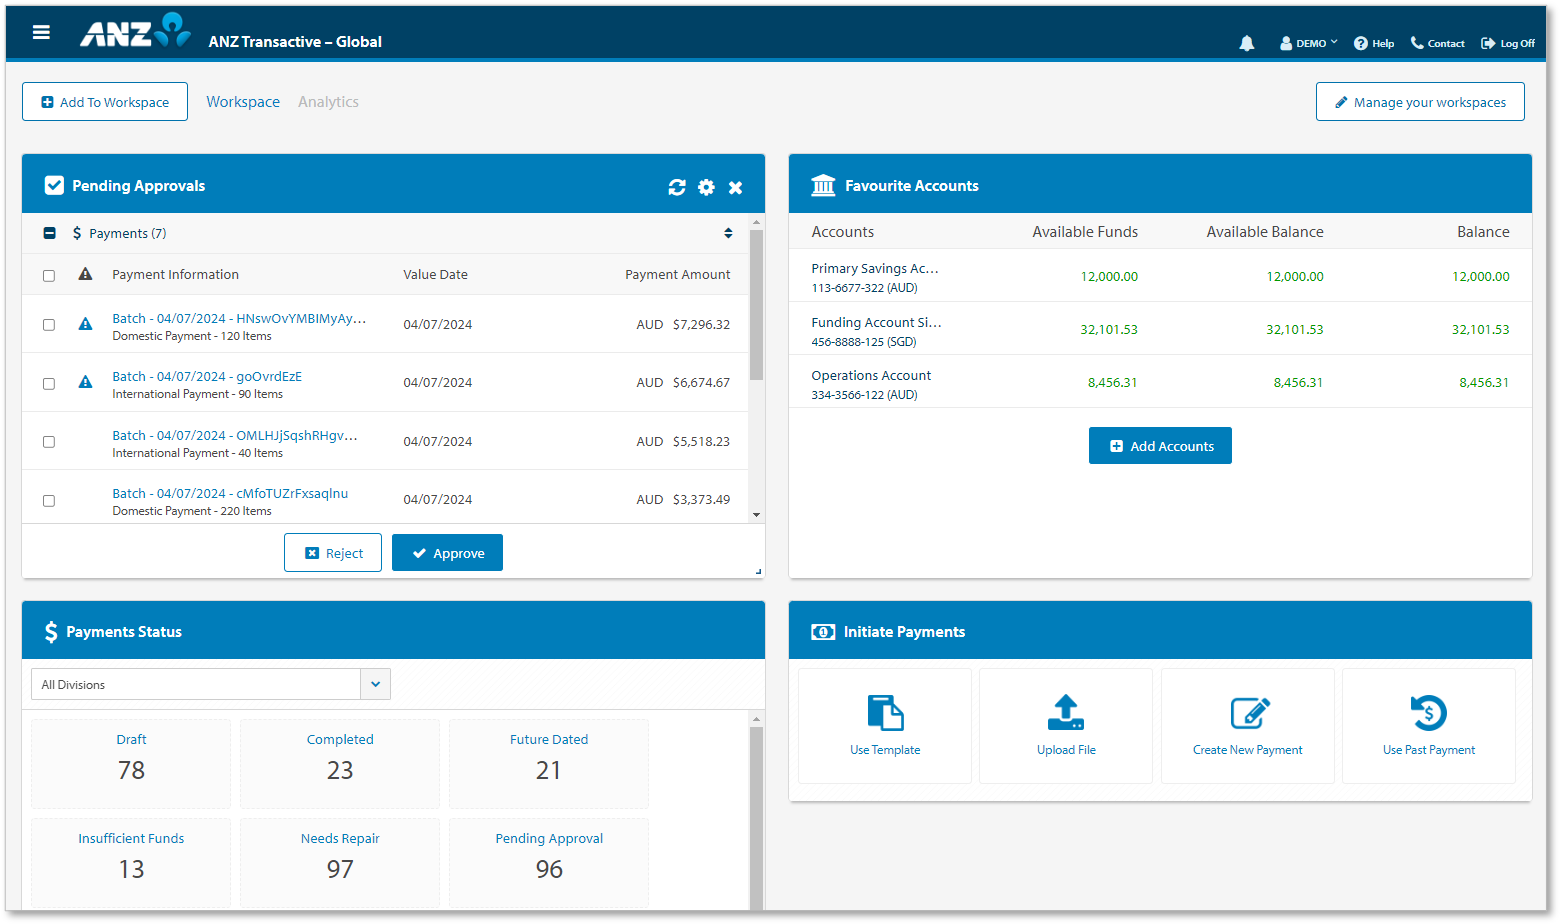The height and width of the screenshot is (924, 1560).
Task: Click the Add Accounts button
Action: [1160, 446]
